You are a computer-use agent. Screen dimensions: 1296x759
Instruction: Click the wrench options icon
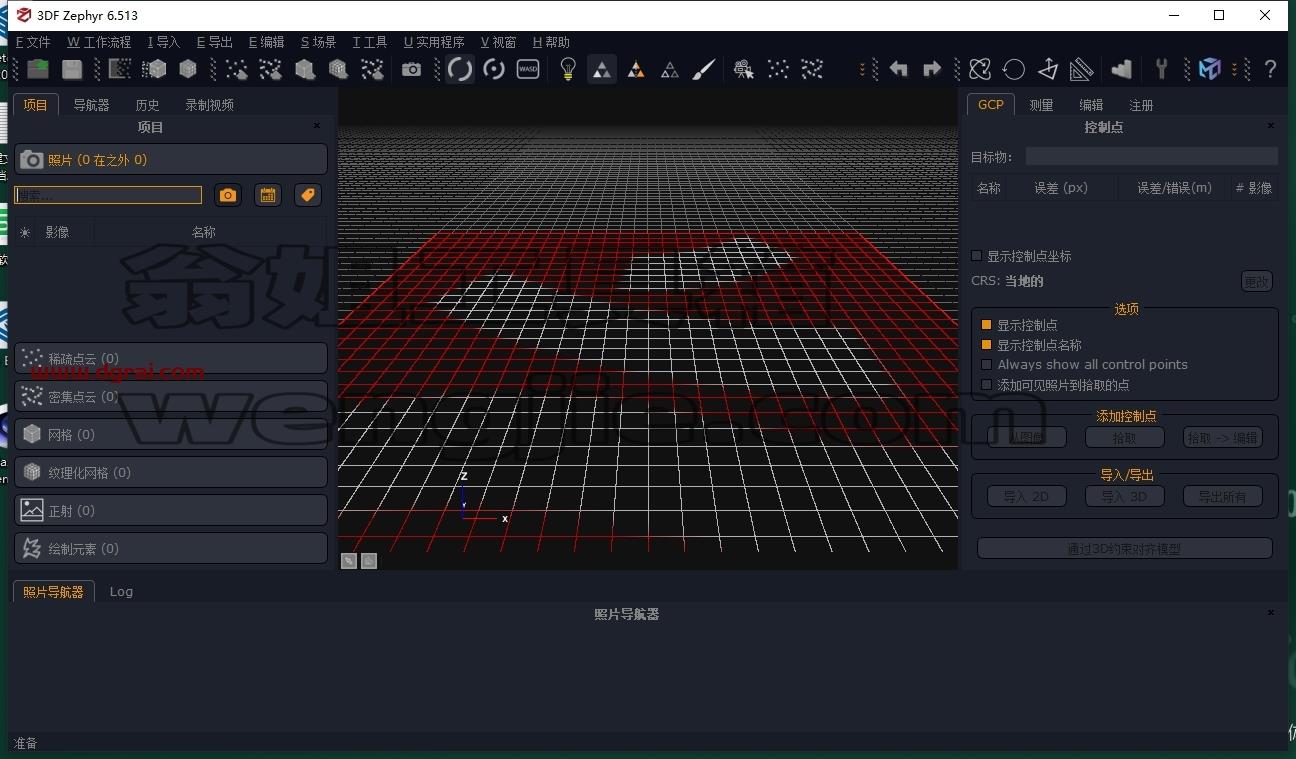1161,69
